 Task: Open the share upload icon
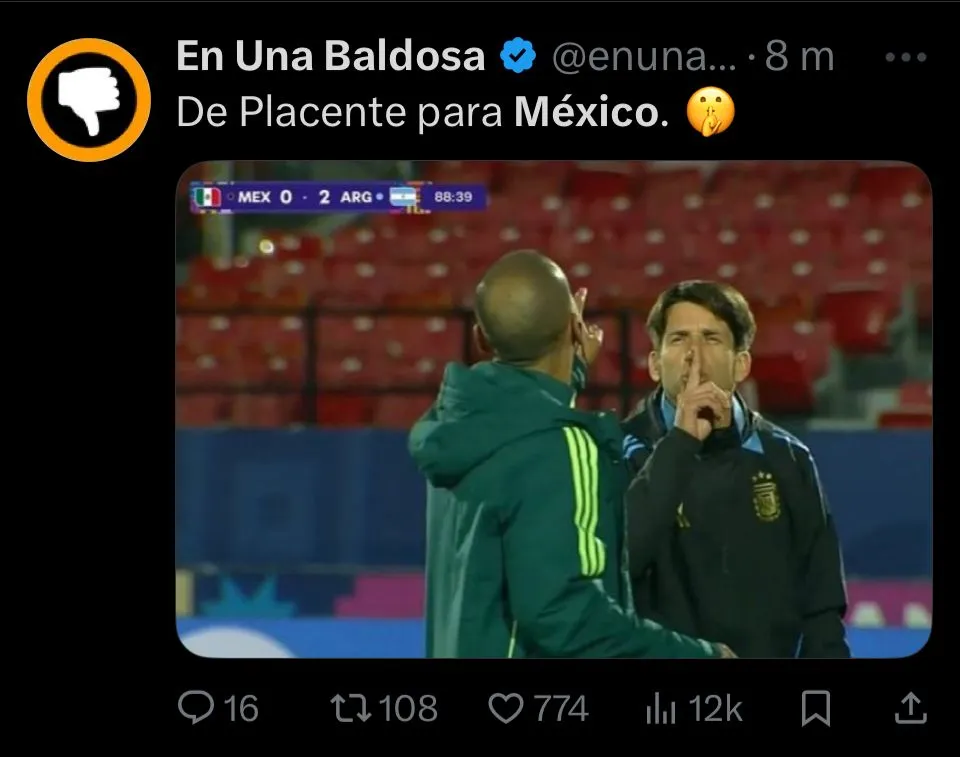tap(910, 708)
